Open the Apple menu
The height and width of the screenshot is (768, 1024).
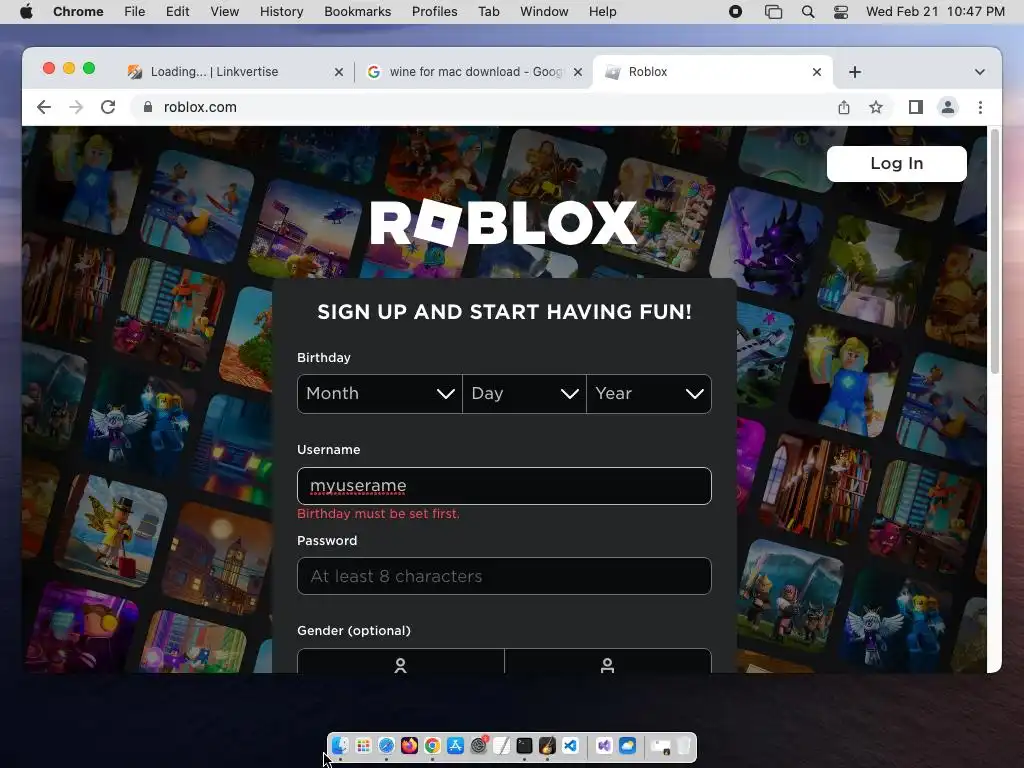click(26, 12)
